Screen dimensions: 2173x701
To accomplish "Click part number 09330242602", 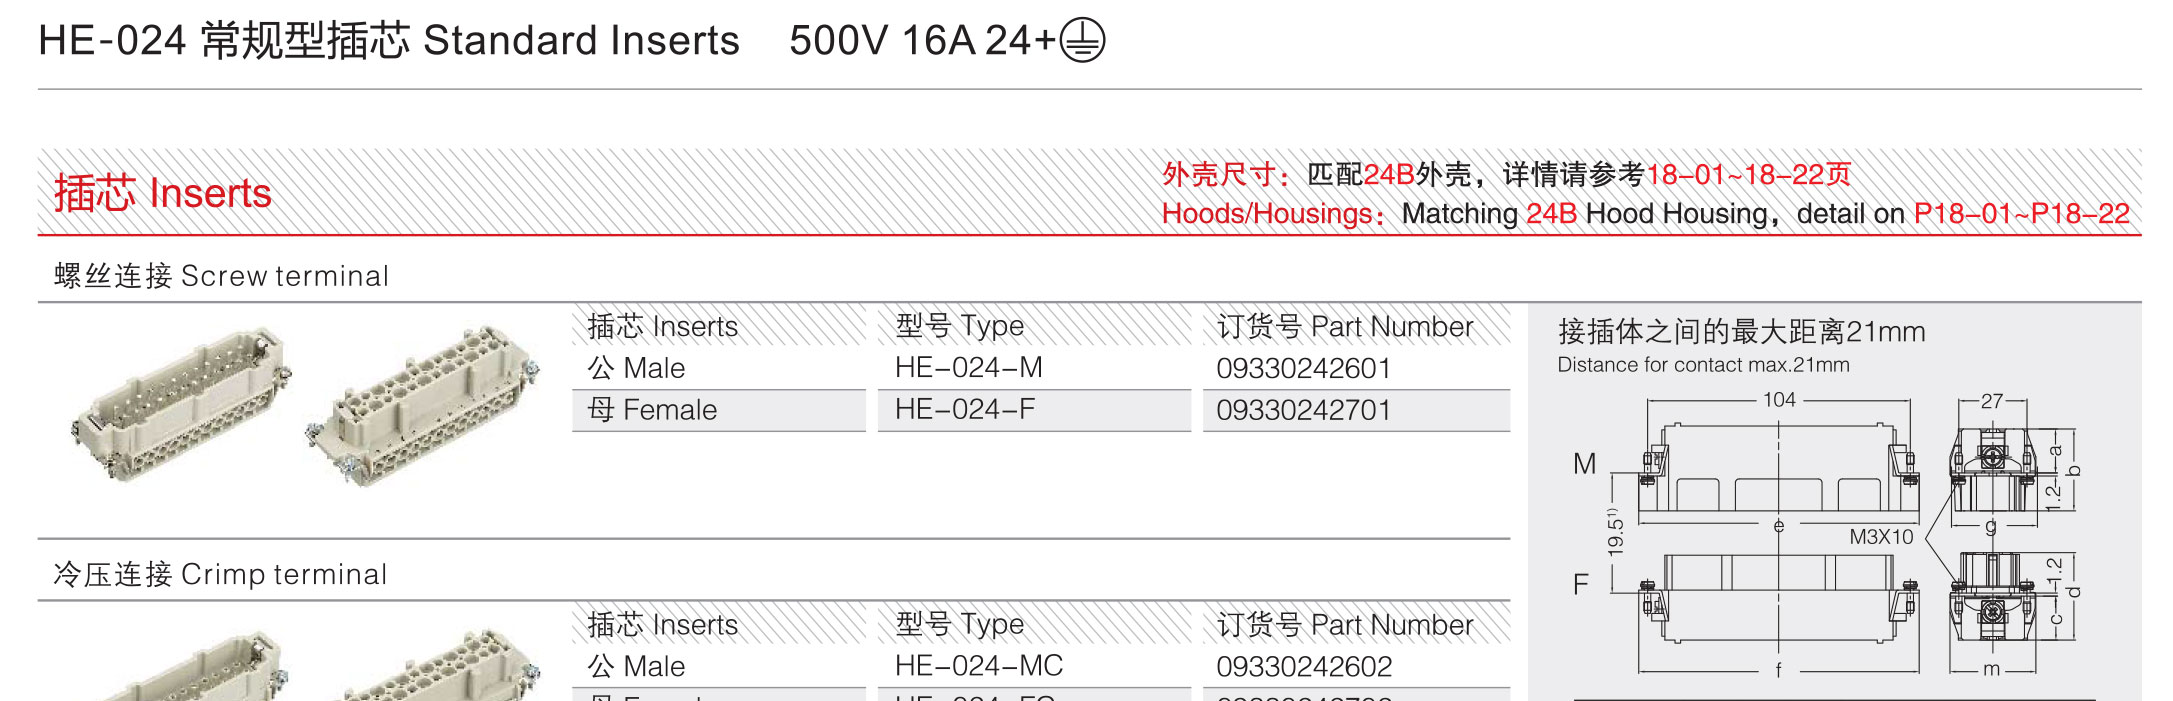I will (1303, 666).
